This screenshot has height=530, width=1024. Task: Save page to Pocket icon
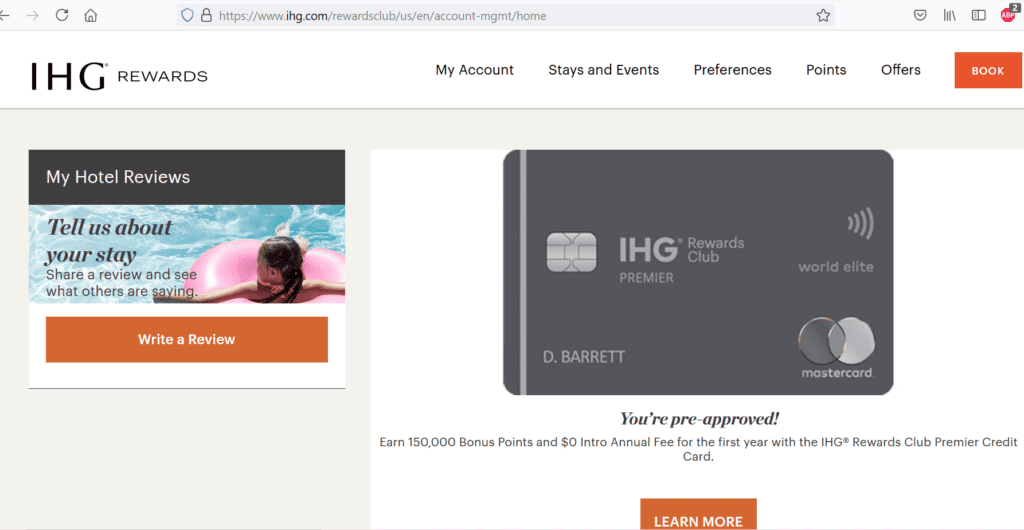920,16
